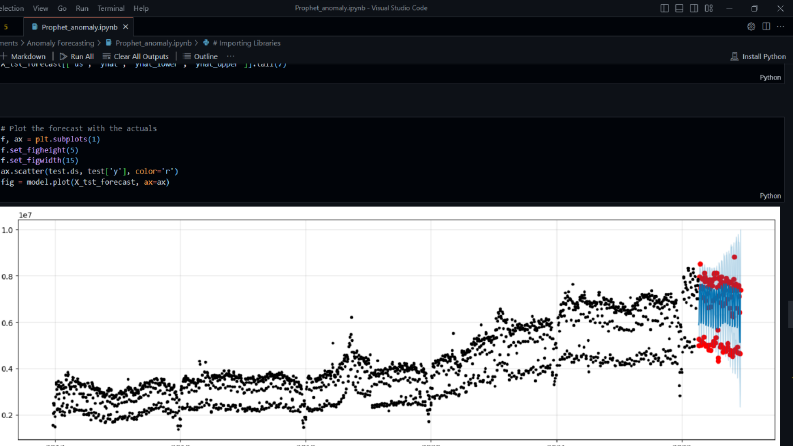Open the Run menu
This screenshot has height=446, width=793.
point(81,8)
